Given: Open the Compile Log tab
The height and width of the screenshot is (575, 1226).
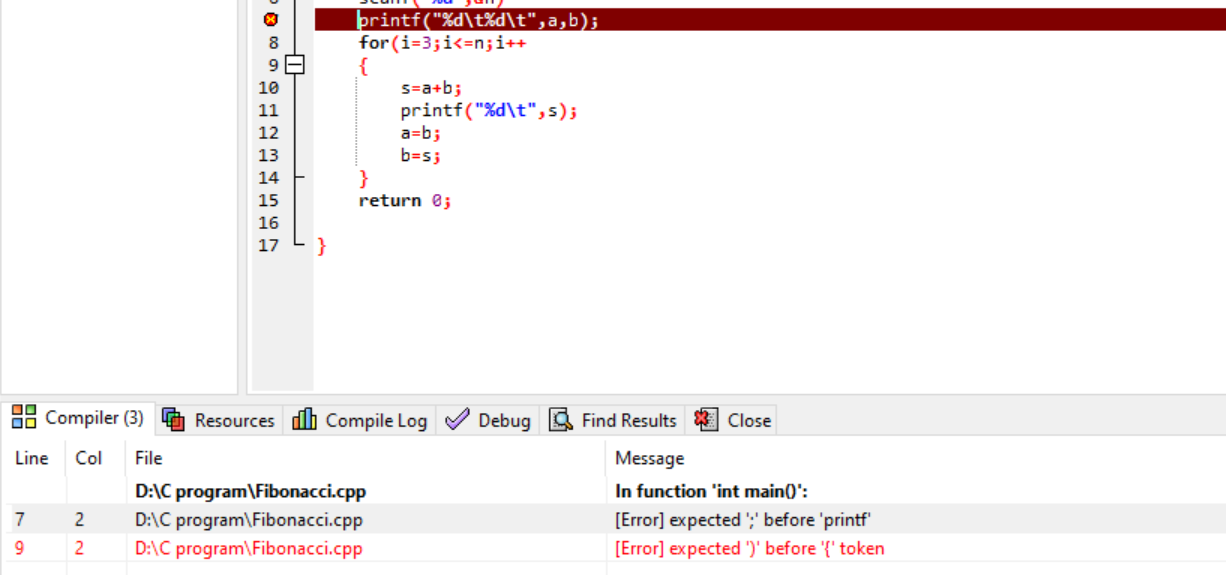Looking at the screenshot, I should tap(360, 420).
